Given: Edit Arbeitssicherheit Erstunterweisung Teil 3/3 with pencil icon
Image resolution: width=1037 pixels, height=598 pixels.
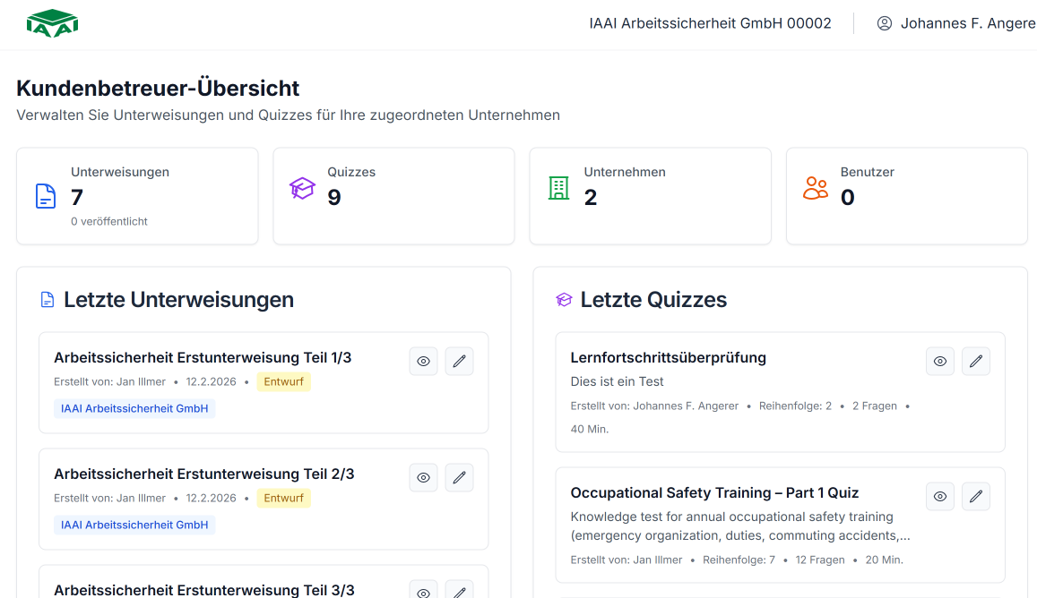Looking at the screenshot, I should pos(459,590).
